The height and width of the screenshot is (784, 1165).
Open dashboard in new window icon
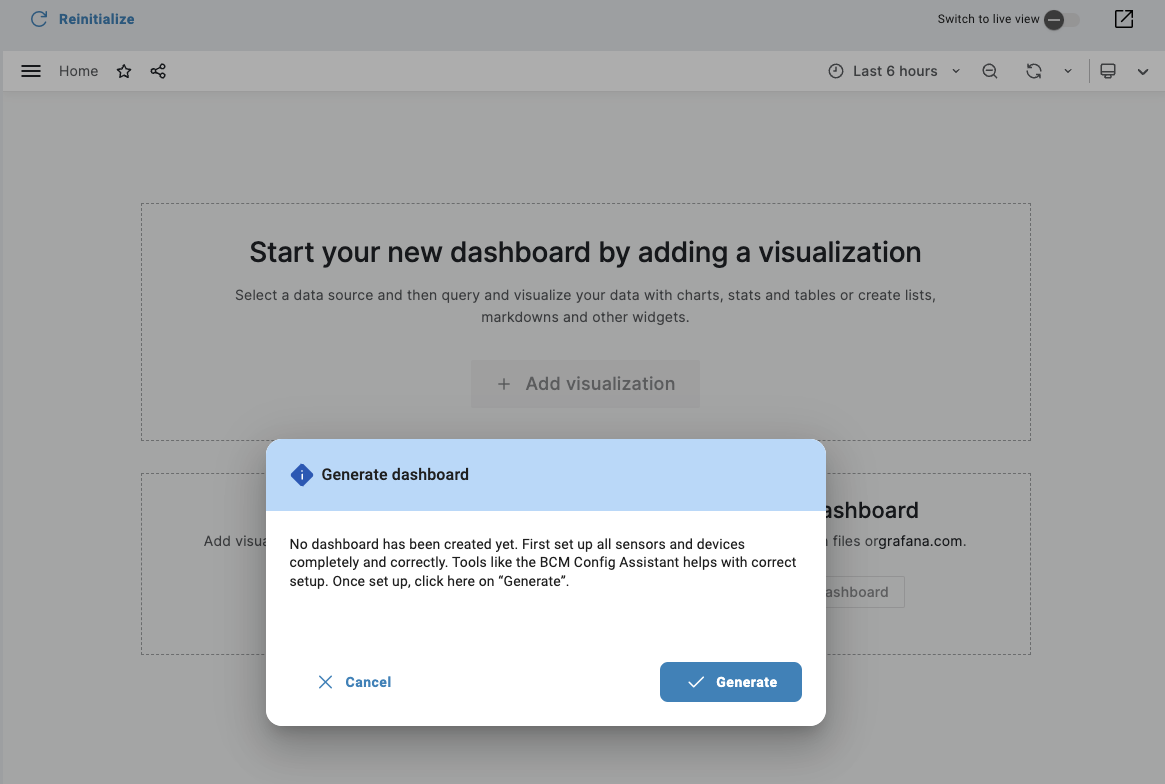point(1124,19)
